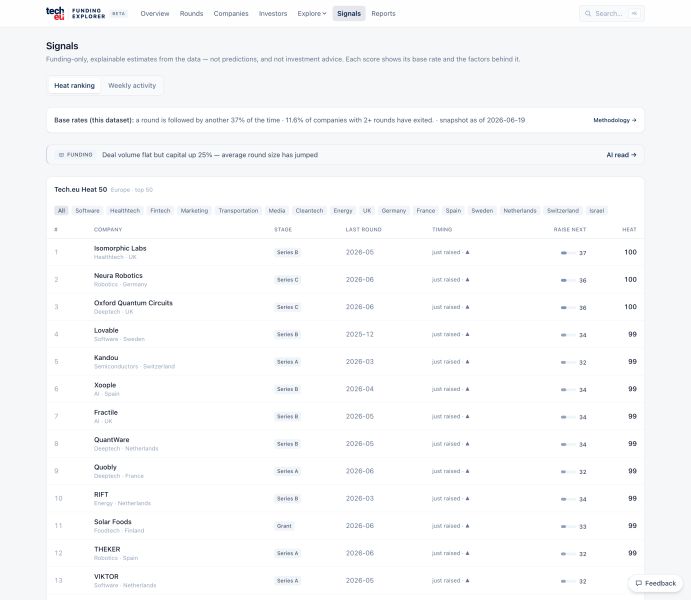691x600 pixels.
Task: Filter by Germany chip
Action: (394, 211)
